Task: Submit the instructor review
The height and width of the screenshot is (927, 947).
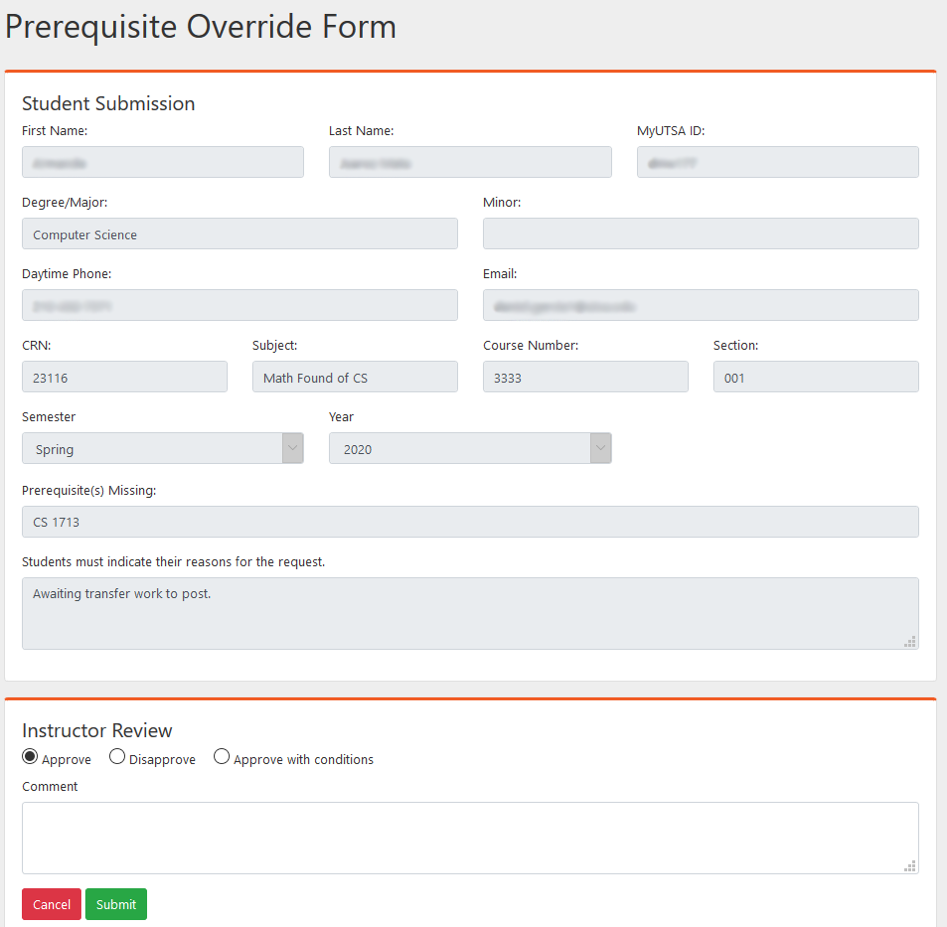Action: point(116,904)
